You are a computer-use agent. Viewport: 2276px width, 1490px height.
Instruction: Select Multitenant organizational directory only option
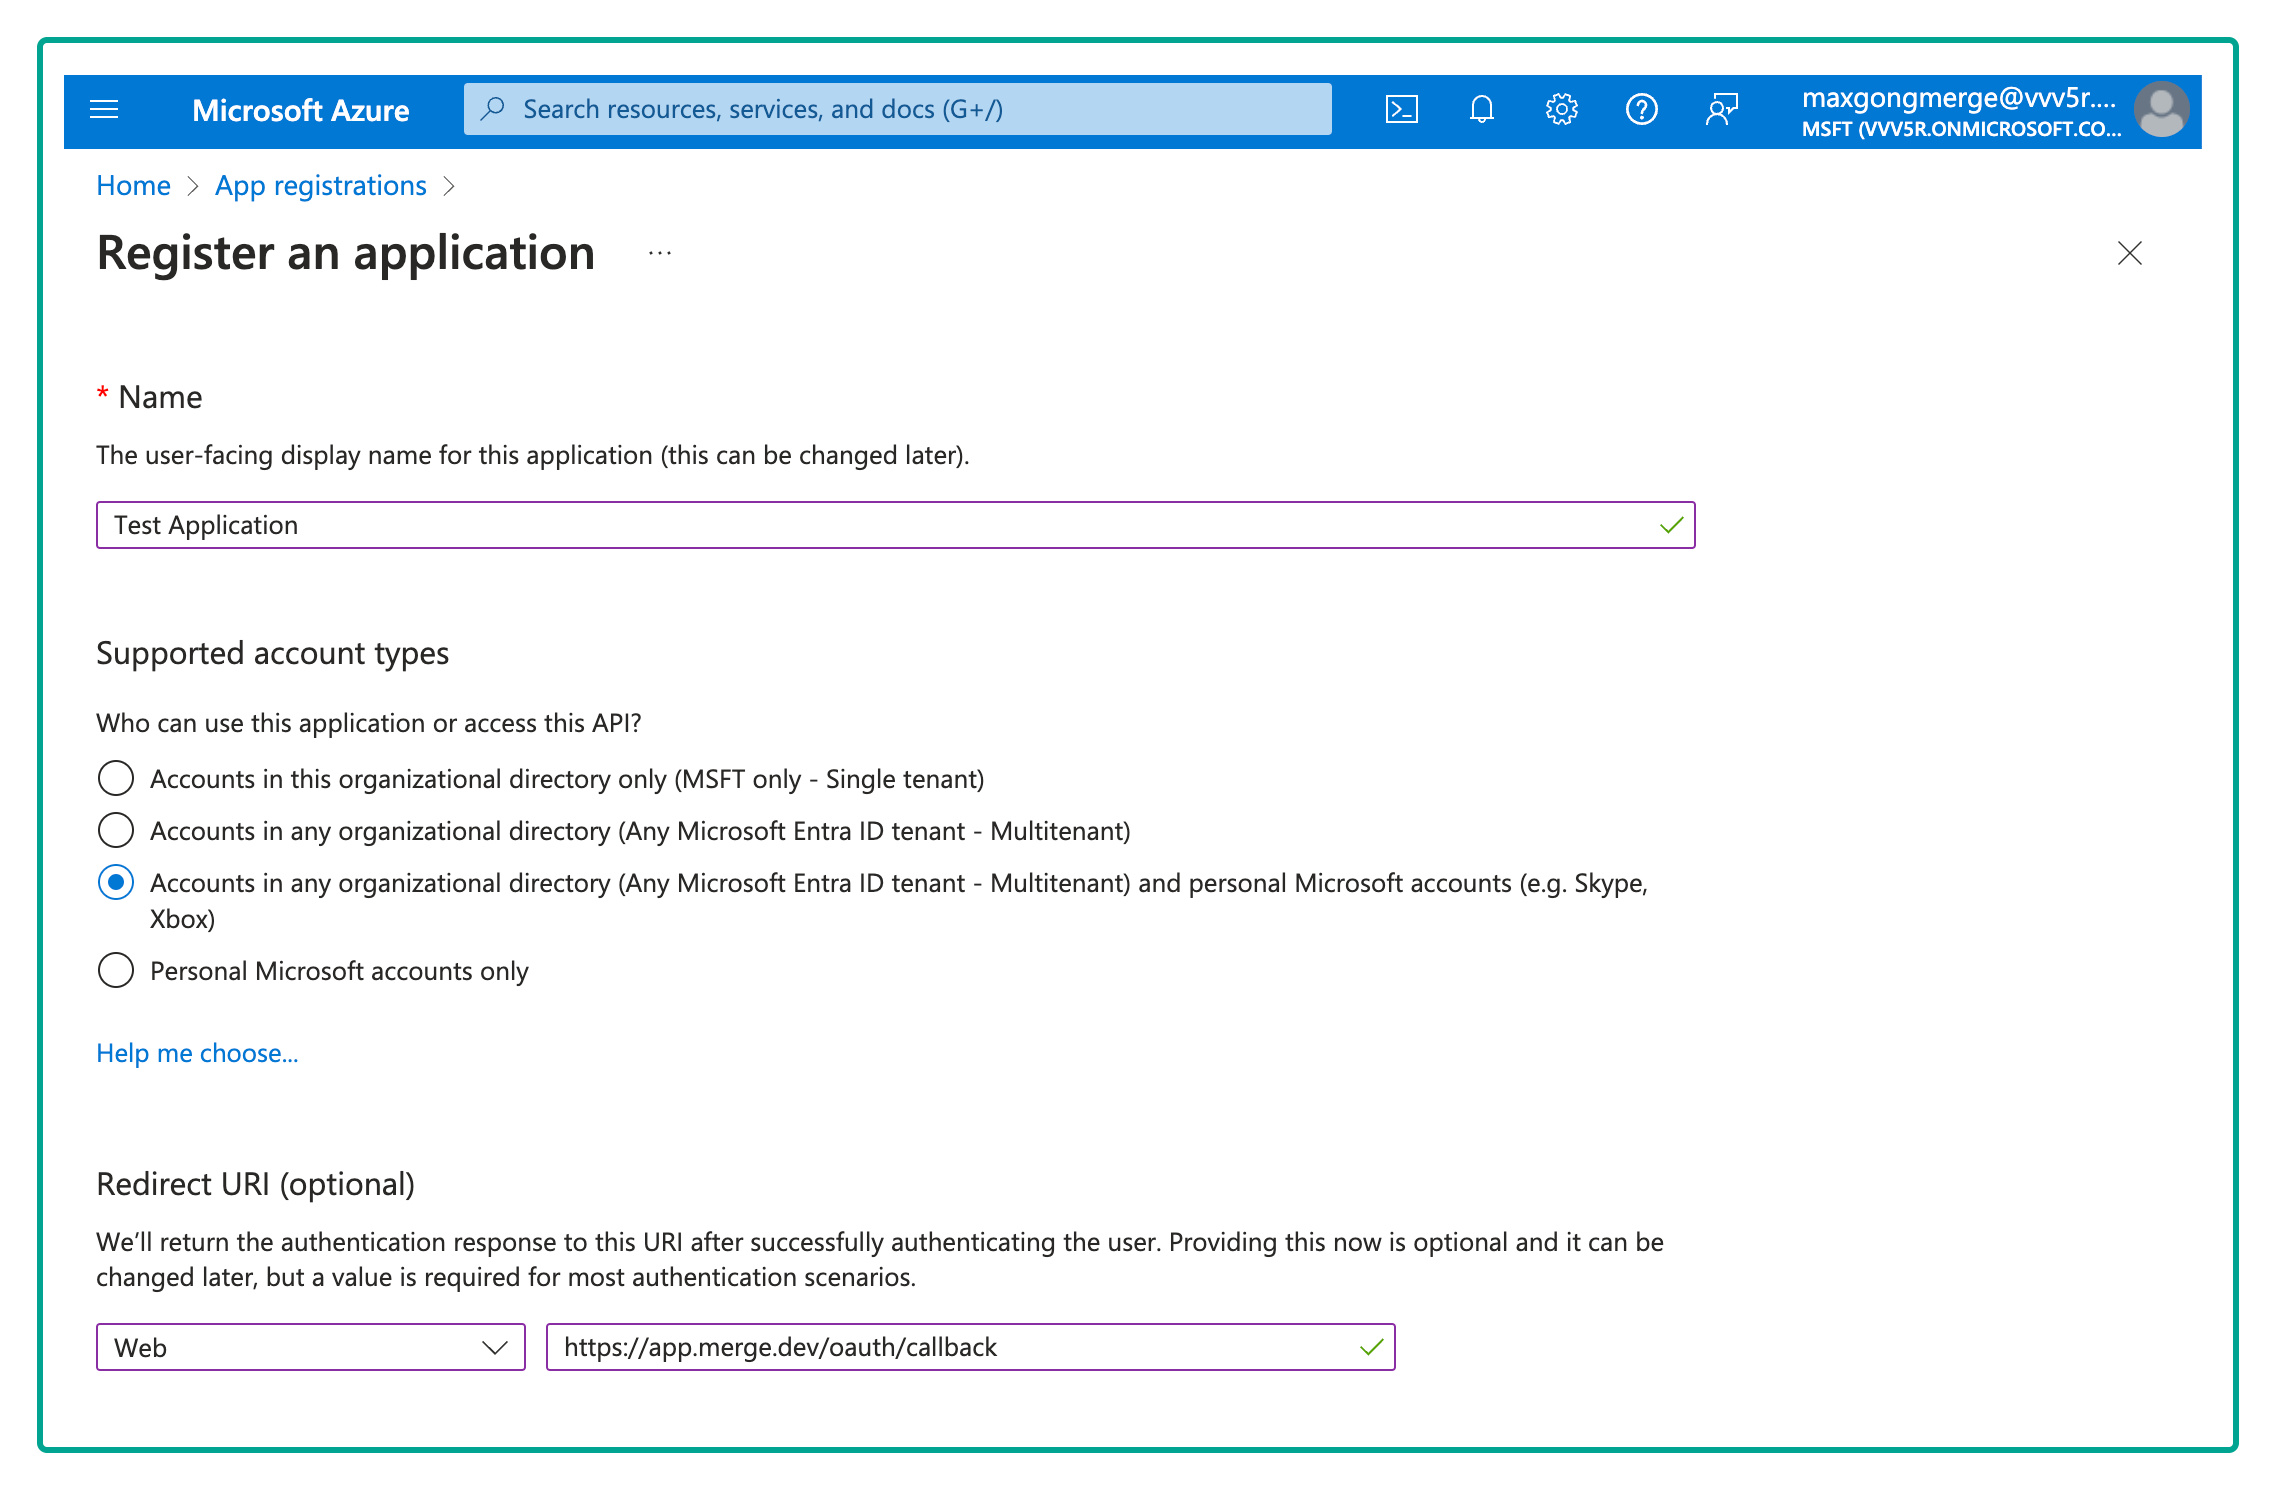coord(116,830)
